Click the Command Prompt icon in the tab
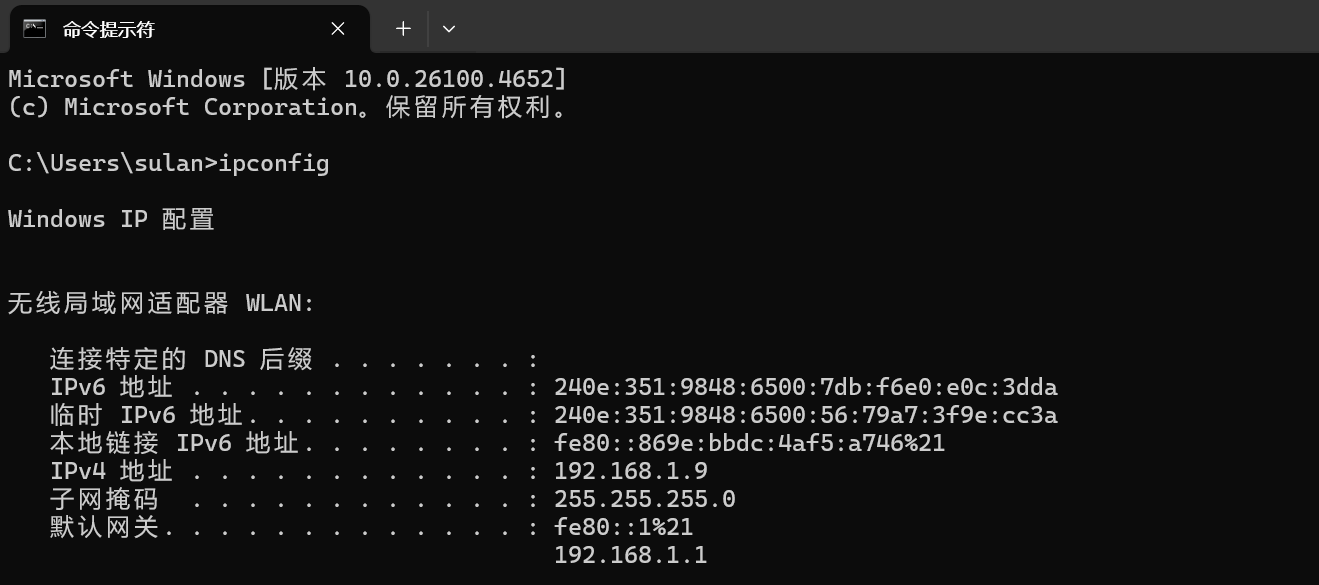1319x585 pixels. (34, 28)
